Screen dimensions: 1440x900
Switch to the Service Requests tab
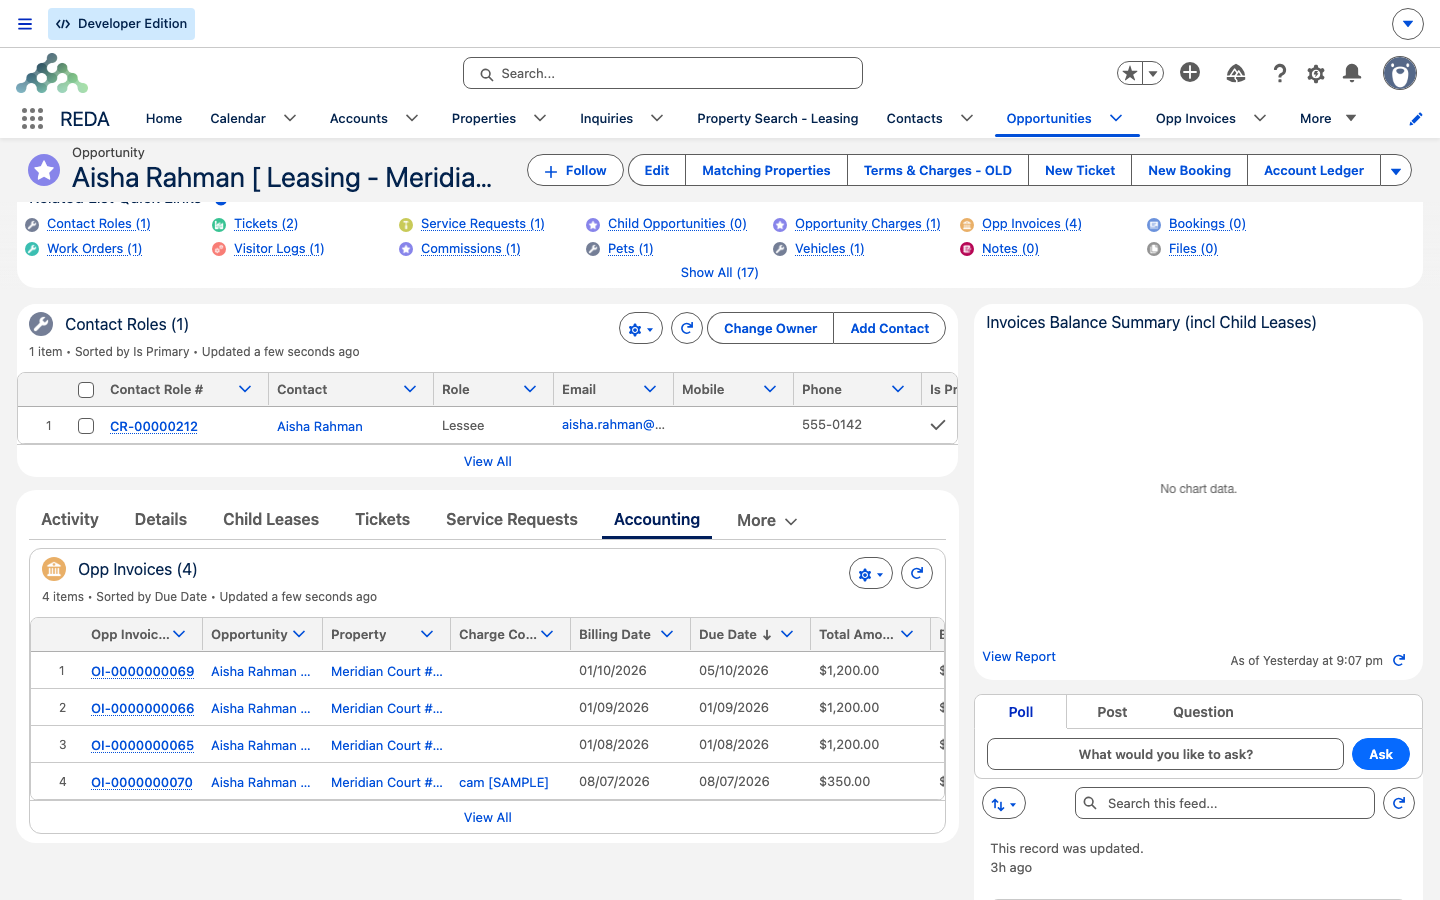pos(512,519)
